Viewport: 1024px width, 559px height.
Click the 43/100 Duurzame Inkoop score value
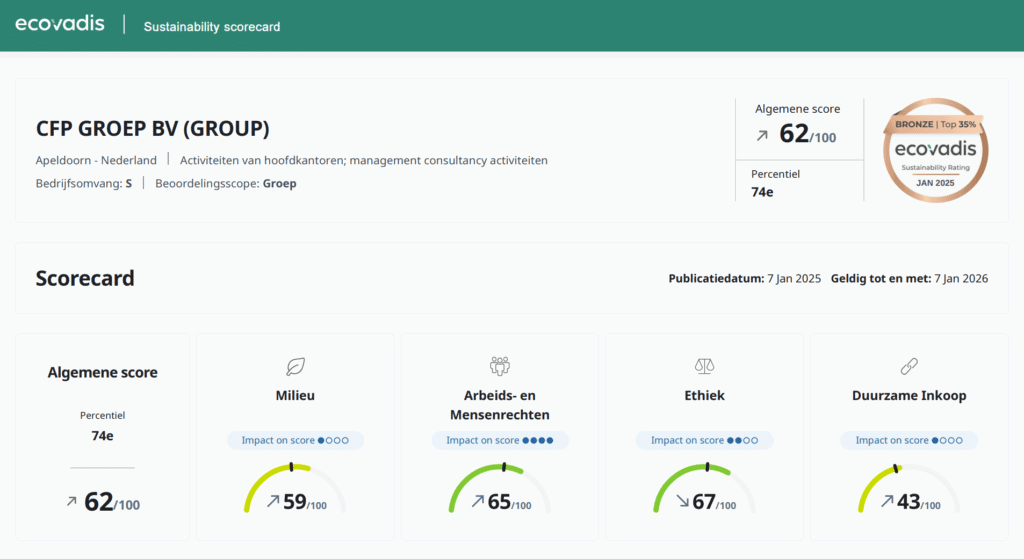click(919, 502)
